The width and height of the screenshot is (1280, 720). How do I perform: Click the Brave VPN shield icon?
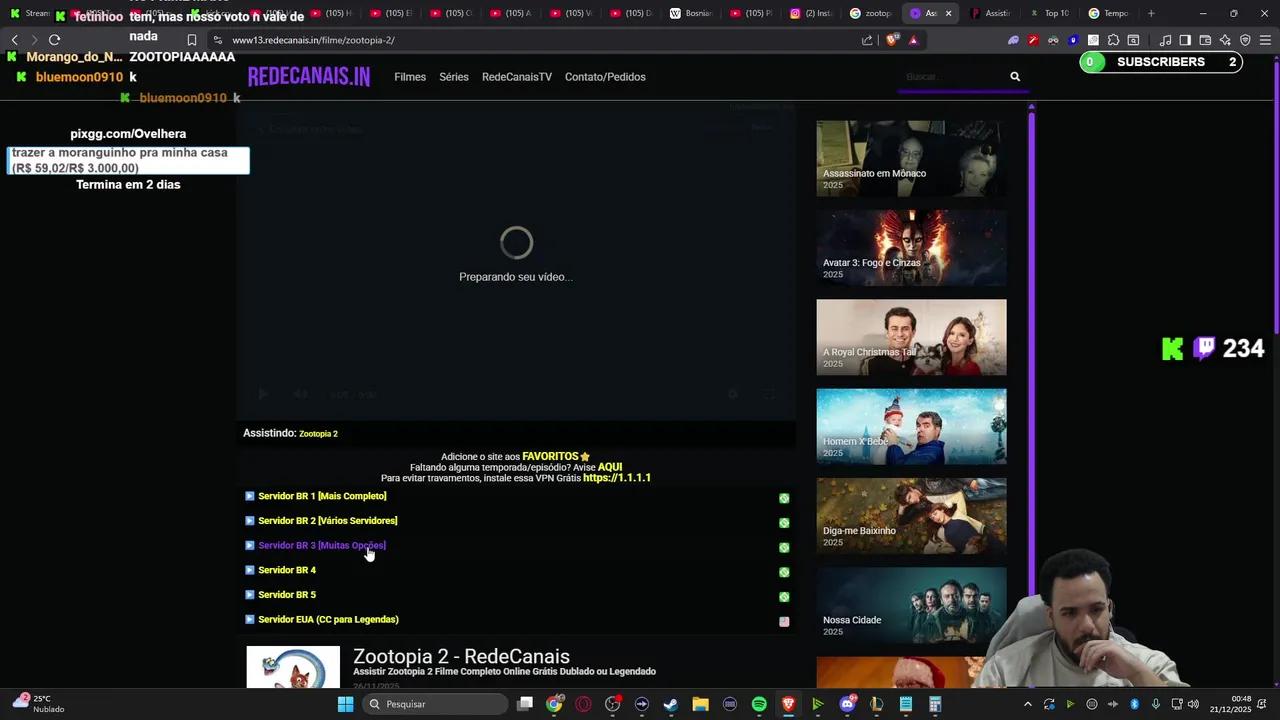[x=1245, y=40]
